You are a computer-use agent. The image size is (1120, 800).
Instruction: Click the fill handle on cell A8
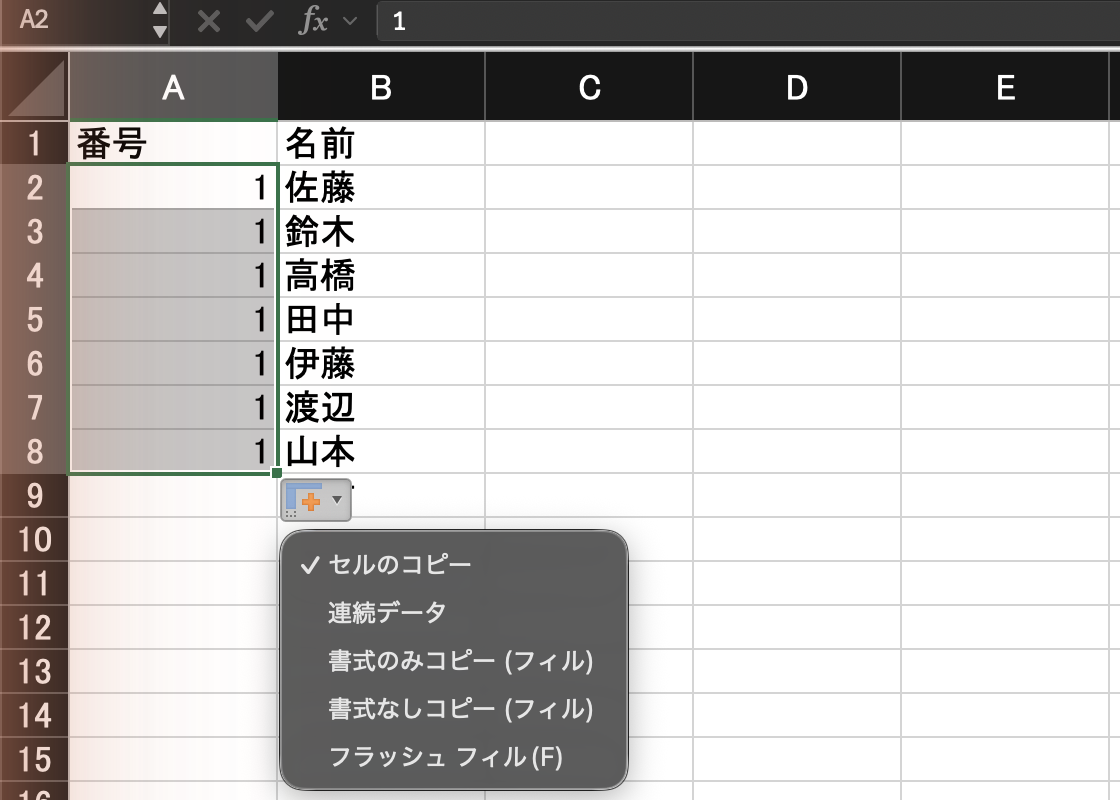point(276,473)
